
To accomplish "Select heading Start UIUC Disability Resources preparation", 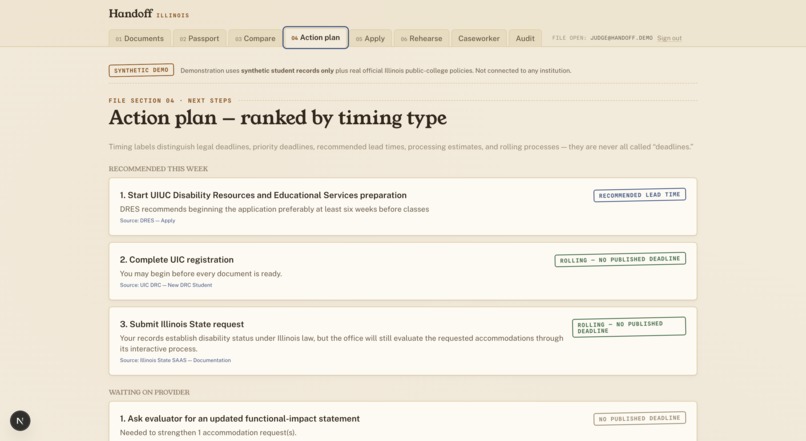I will point(263,195).
